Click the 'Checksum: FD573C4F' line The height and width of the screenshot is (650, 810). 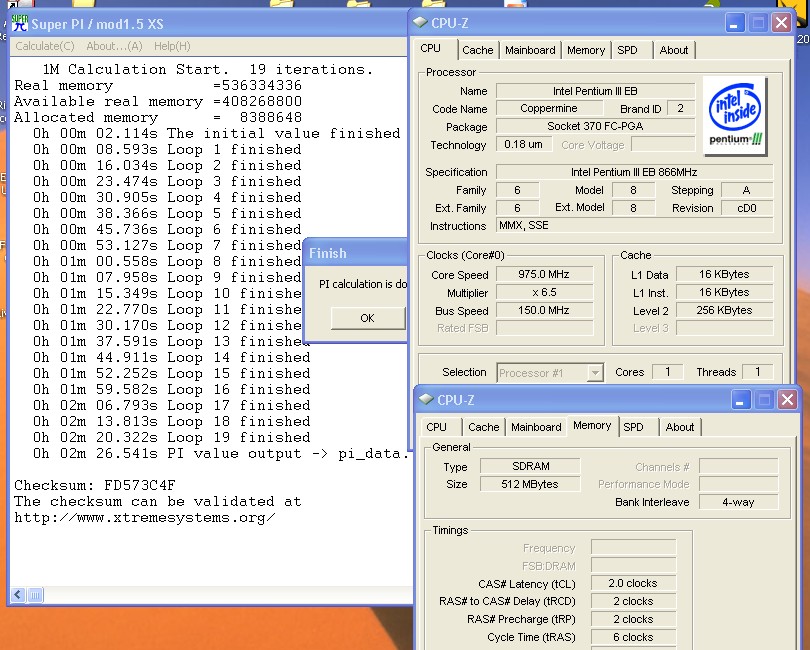tap(95, 486)
